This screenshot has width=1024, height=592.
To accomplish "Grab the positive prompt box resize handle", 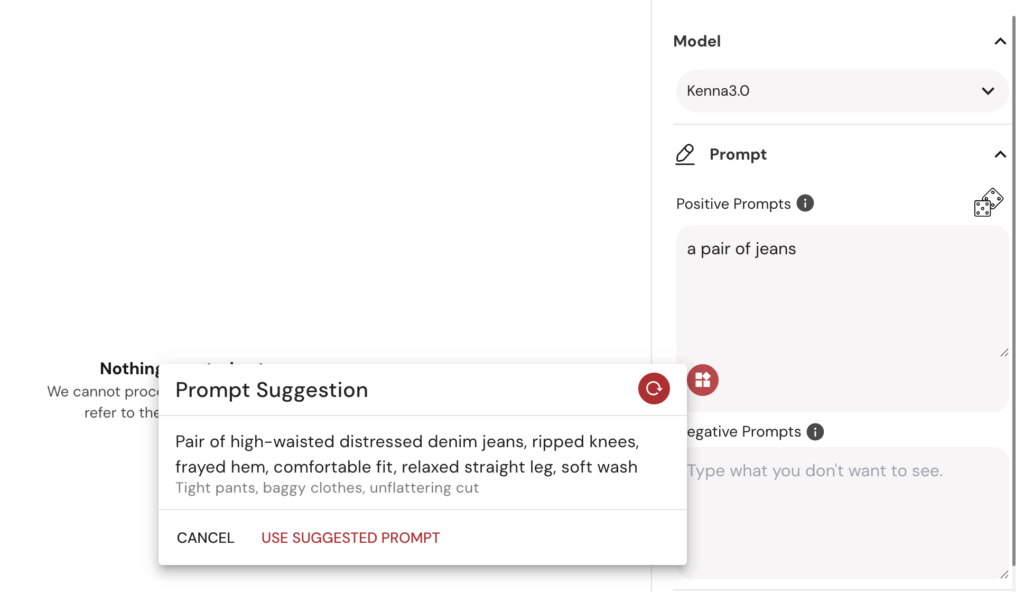I will click(x=1004, y=353).
